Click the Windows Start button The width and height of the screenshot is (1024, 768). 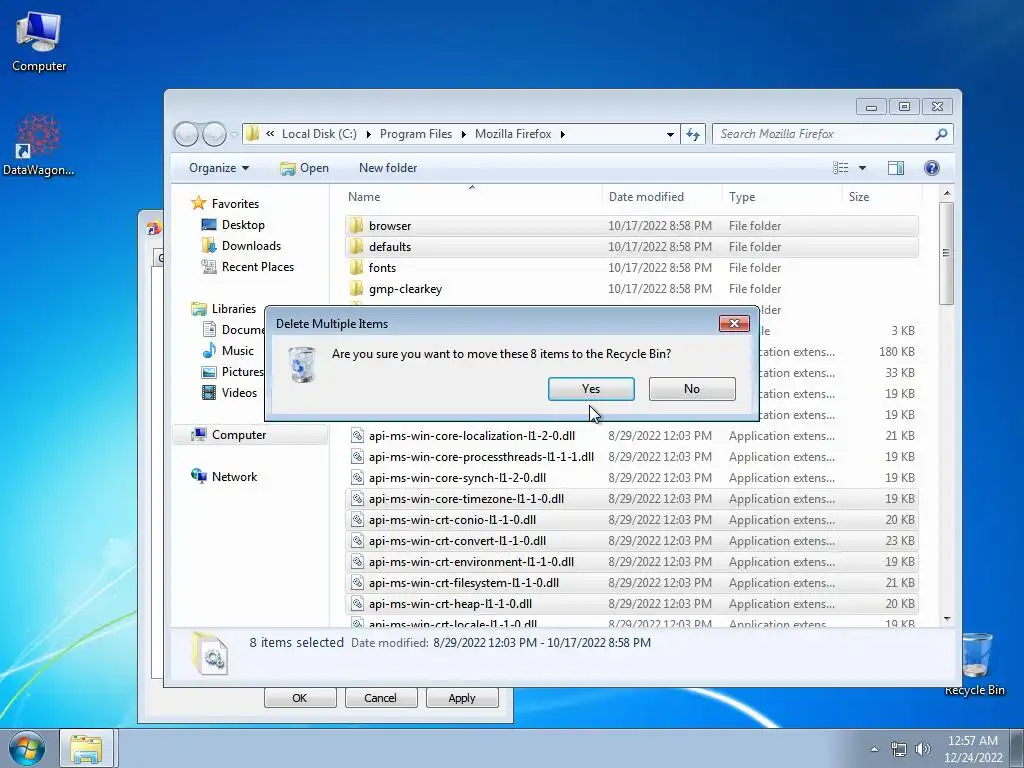[x=27, y=748]
